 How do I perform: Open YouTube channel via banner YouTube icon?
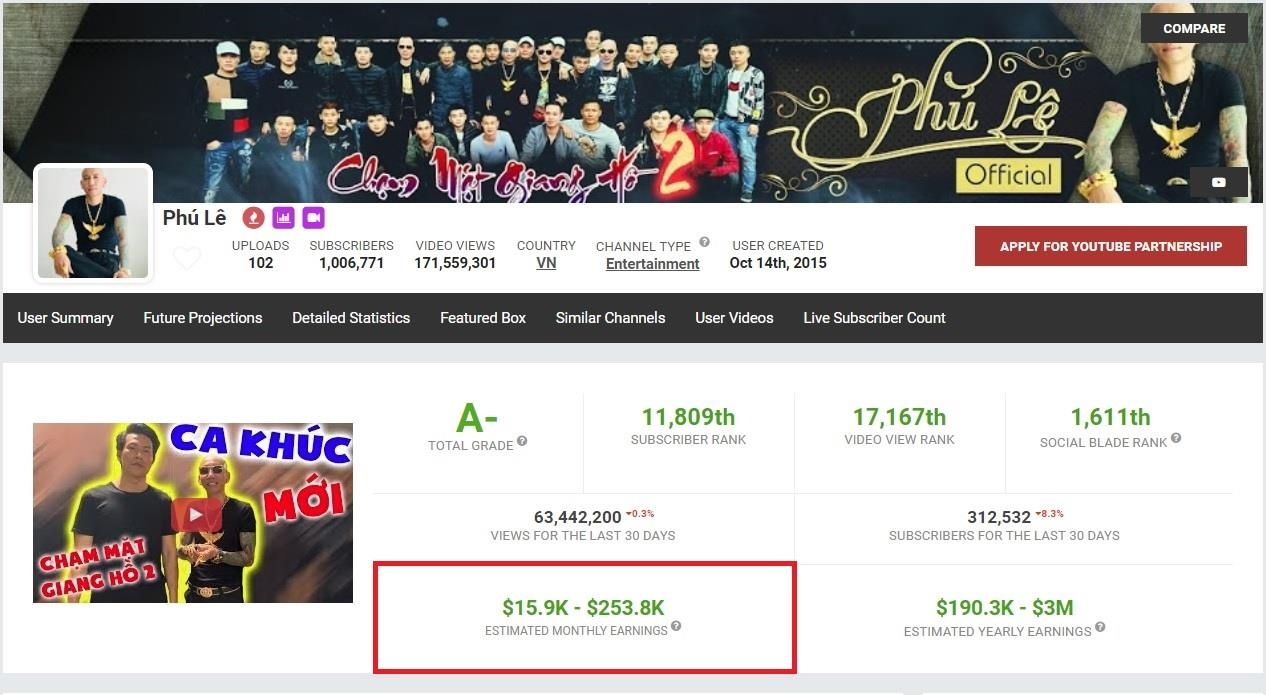coord(1218,182)
